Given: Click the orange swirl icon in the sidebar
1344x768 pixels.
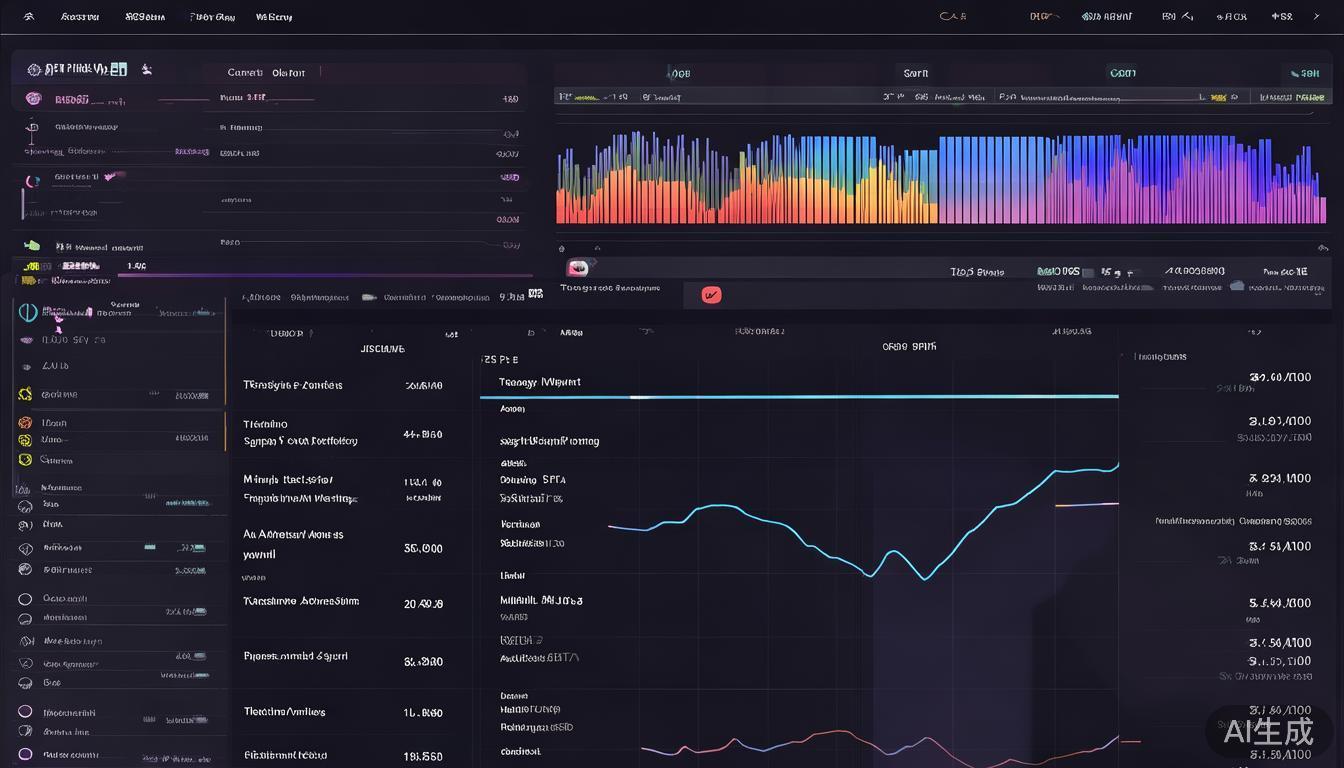Looking at the screenshot, I should point(25,423).
